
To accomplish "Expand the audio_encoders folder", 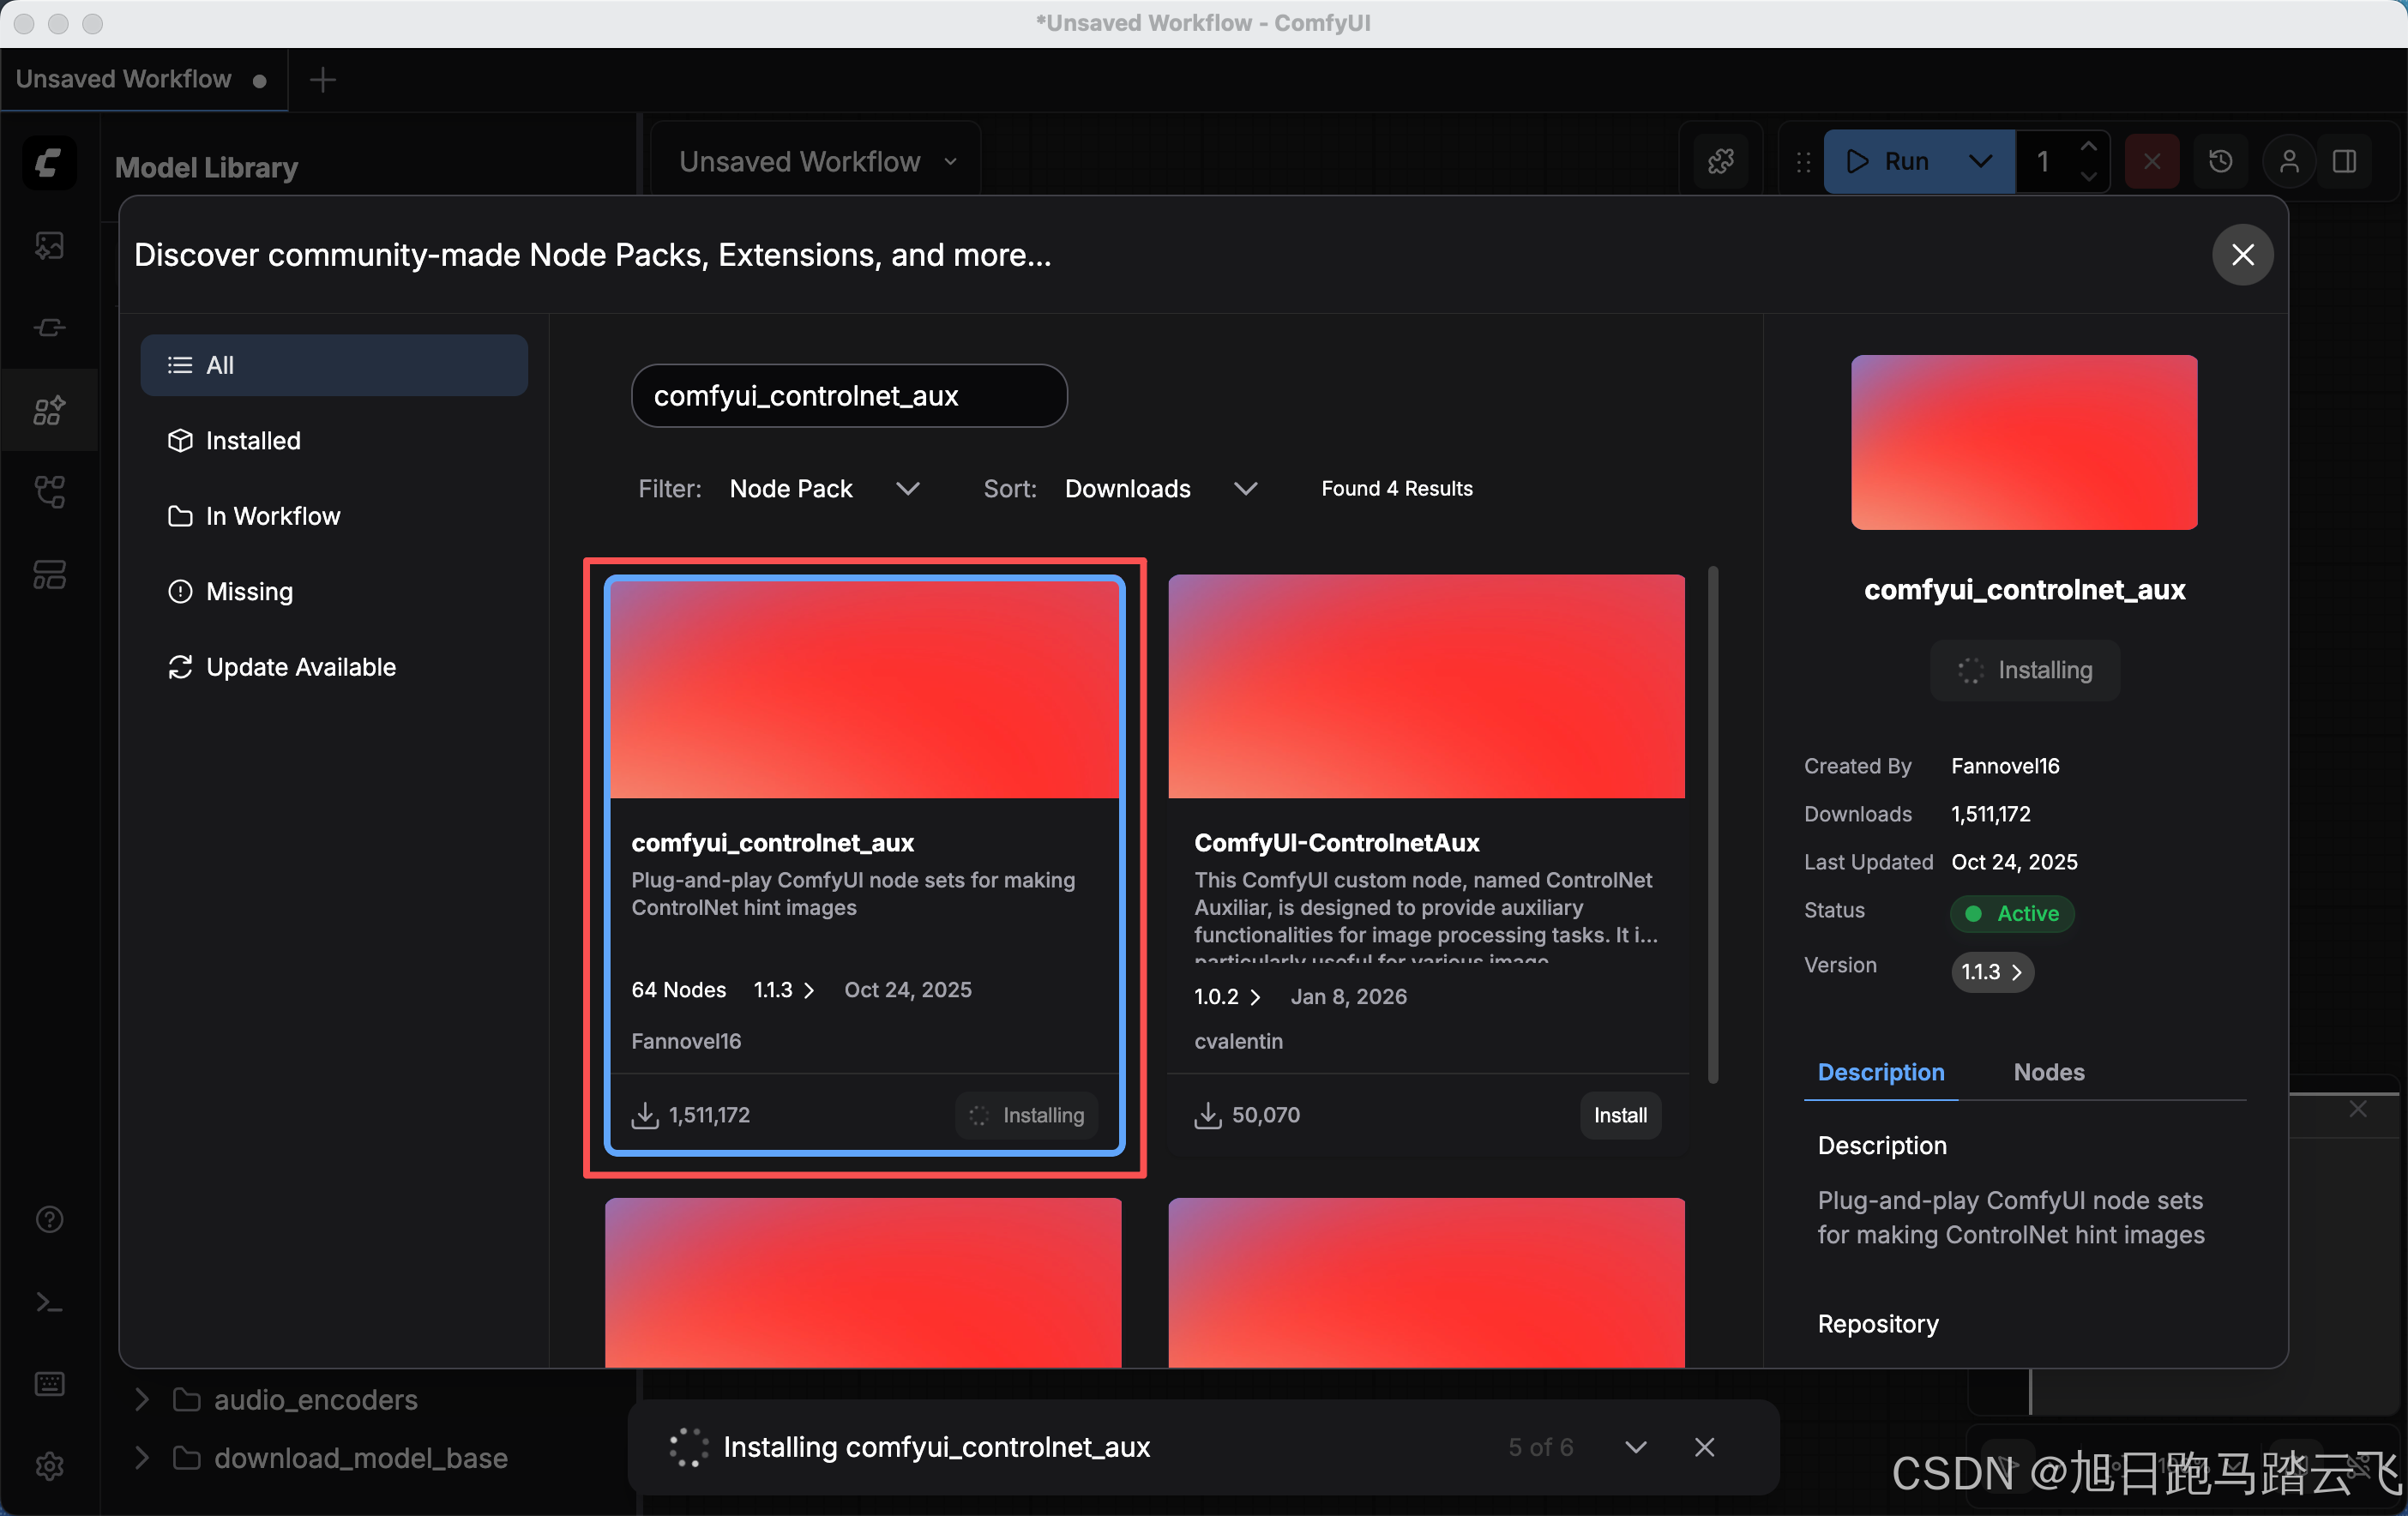I will click(x=142, y=1399).
